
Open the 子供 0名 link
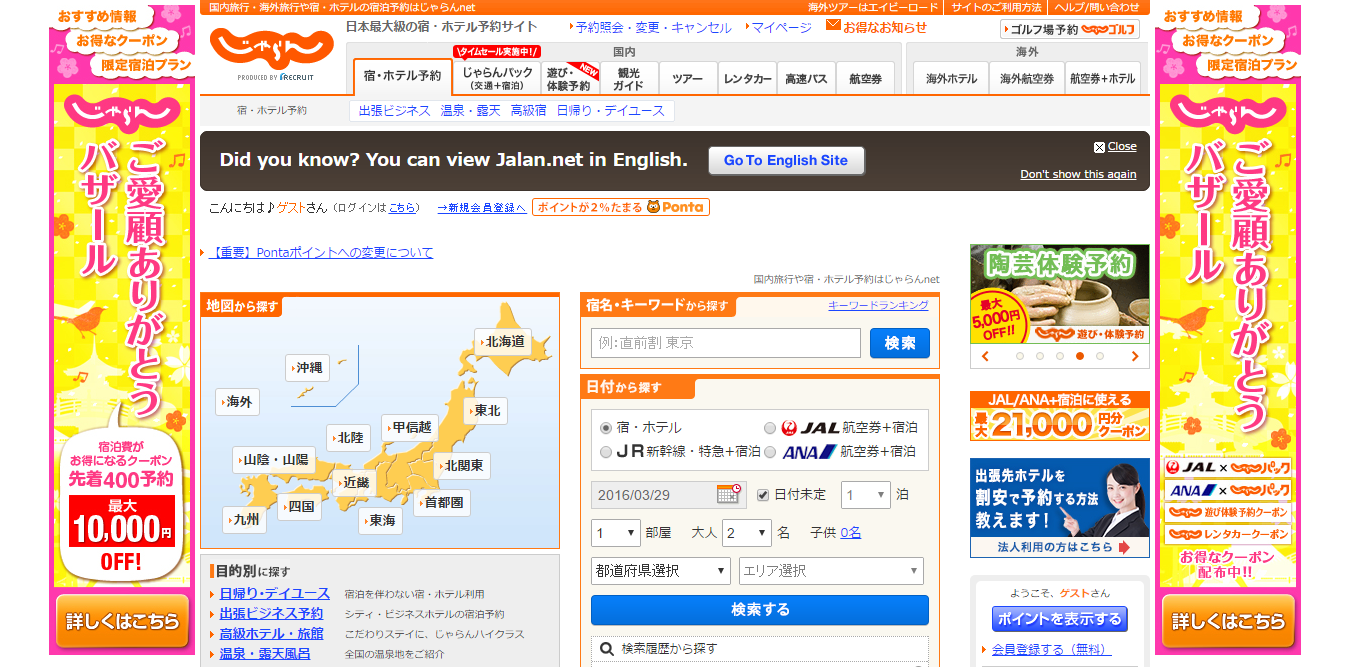[850, 533]
